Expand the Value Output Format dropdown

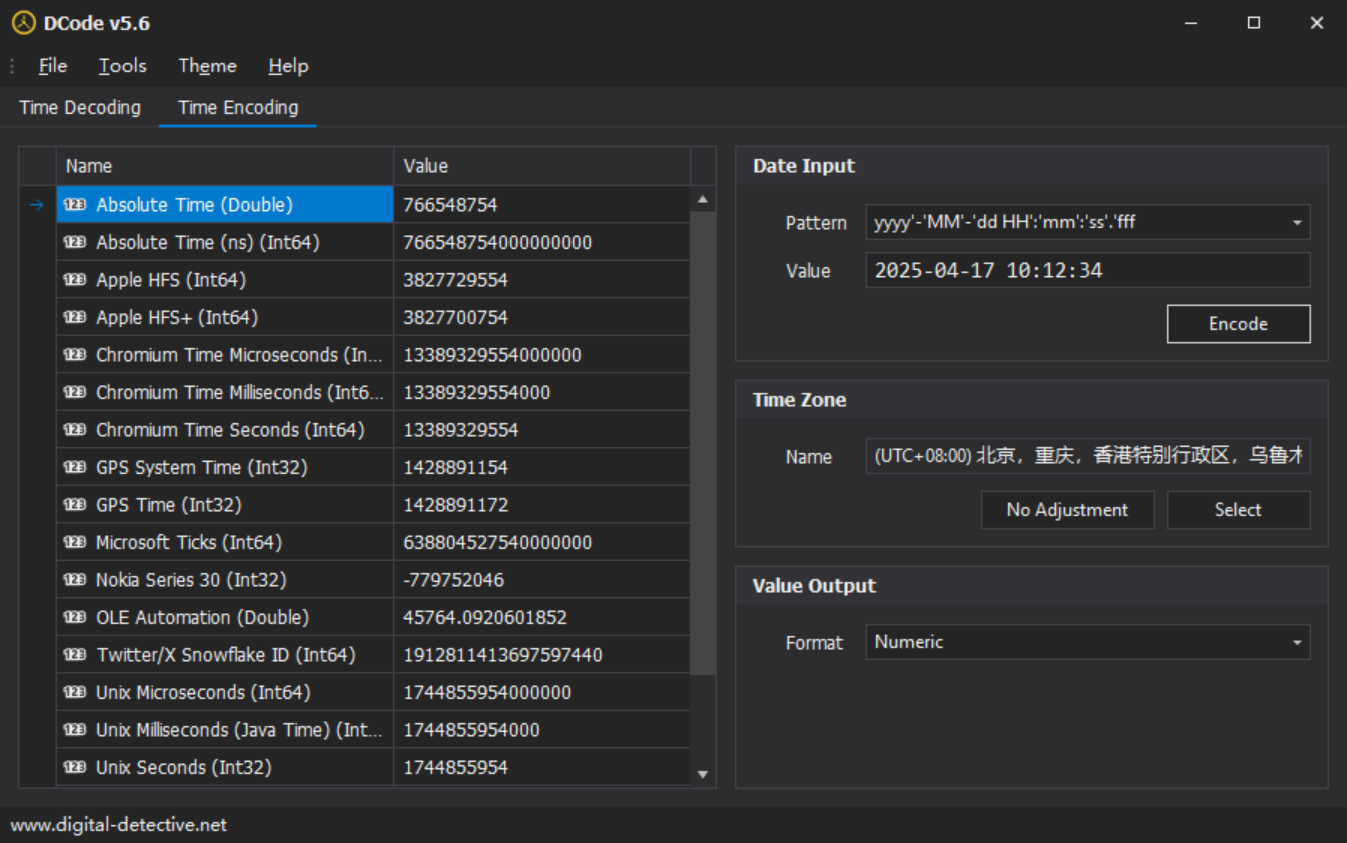point(1297,642)
